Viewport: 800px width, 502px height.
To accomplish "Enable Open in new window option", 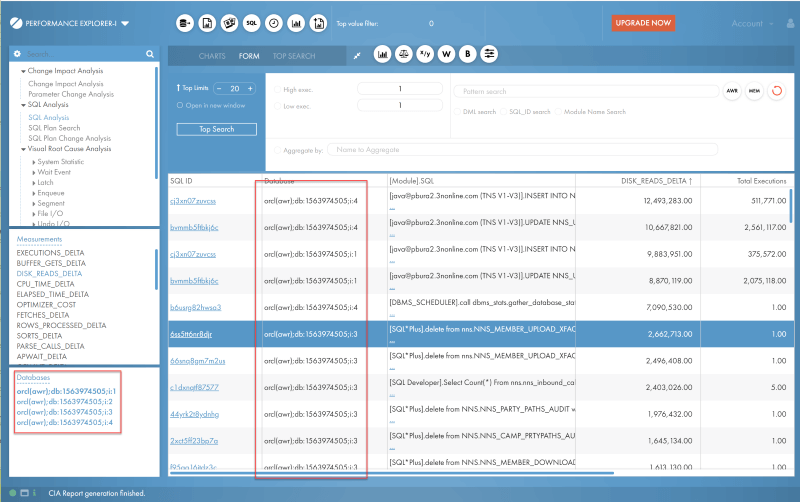I will click(x=180, y=104).
